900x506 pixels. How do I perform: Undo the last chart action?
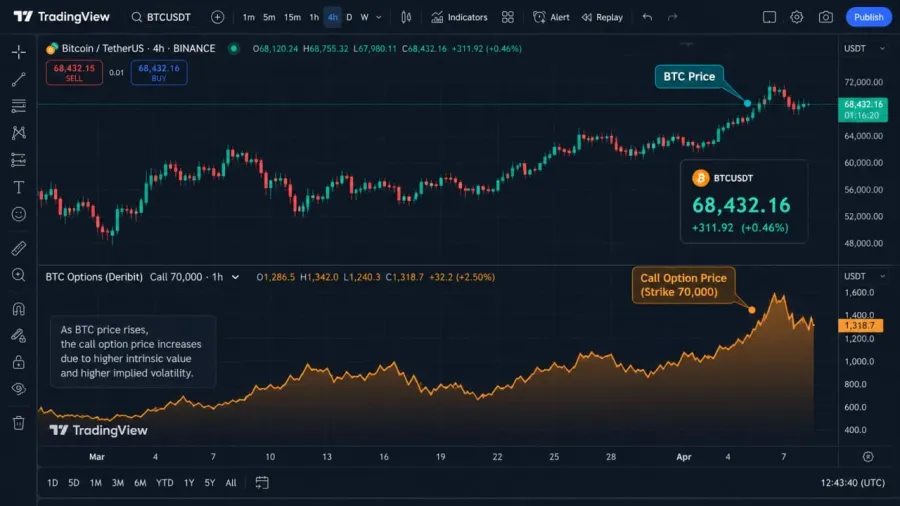pyautogui.click(x=647, y=17)
